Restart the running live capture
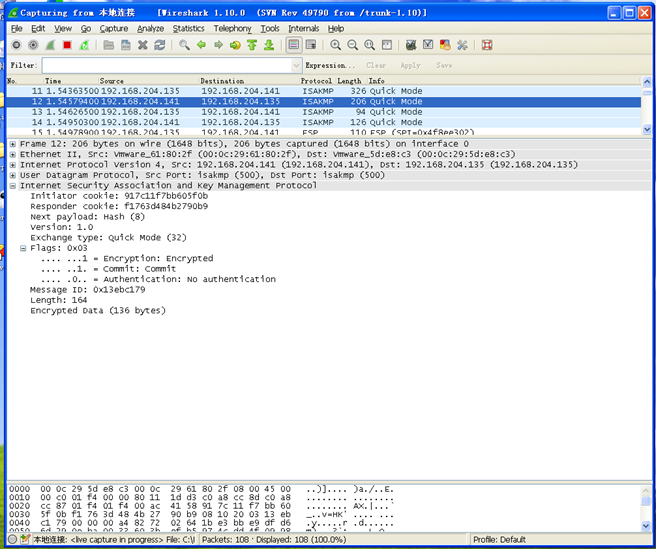 tap(84, 45)
